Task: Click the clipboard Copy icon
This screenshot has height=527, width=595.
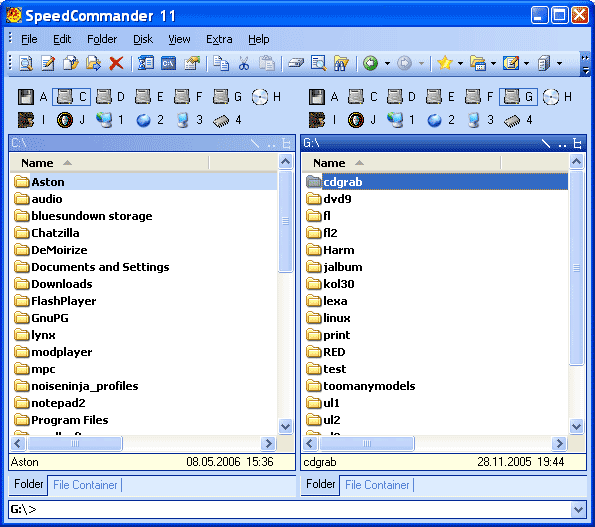Action: tap(221, 63)
